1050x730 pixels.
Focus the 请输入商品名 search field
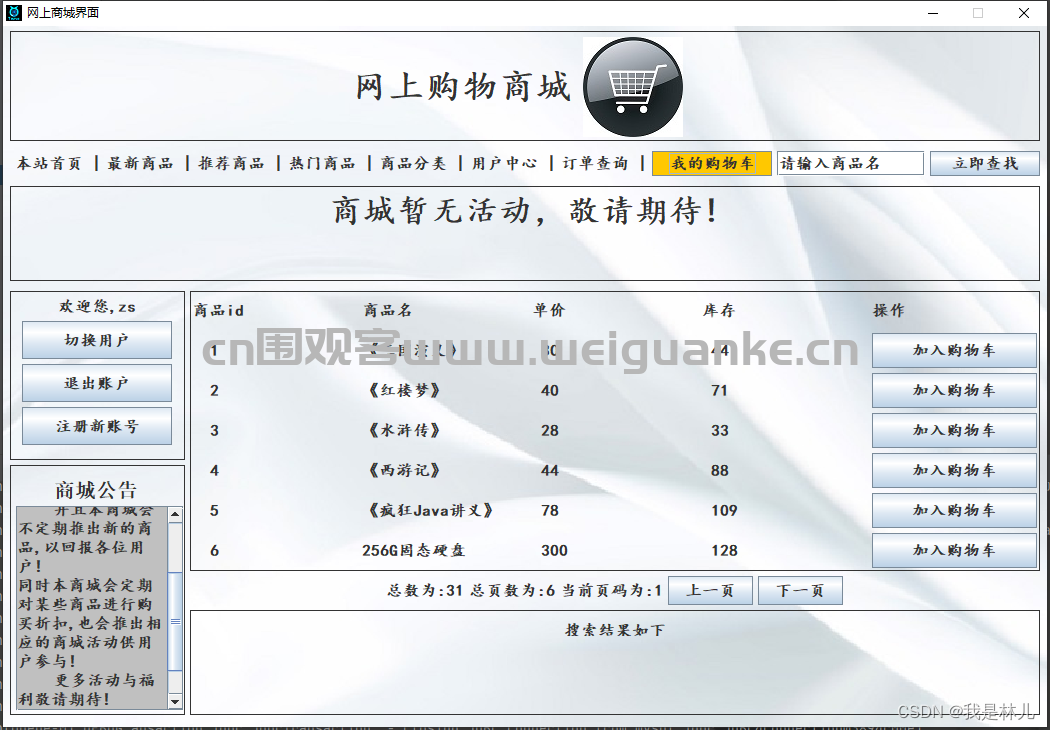pyautogui.click(x=850, y=163)
